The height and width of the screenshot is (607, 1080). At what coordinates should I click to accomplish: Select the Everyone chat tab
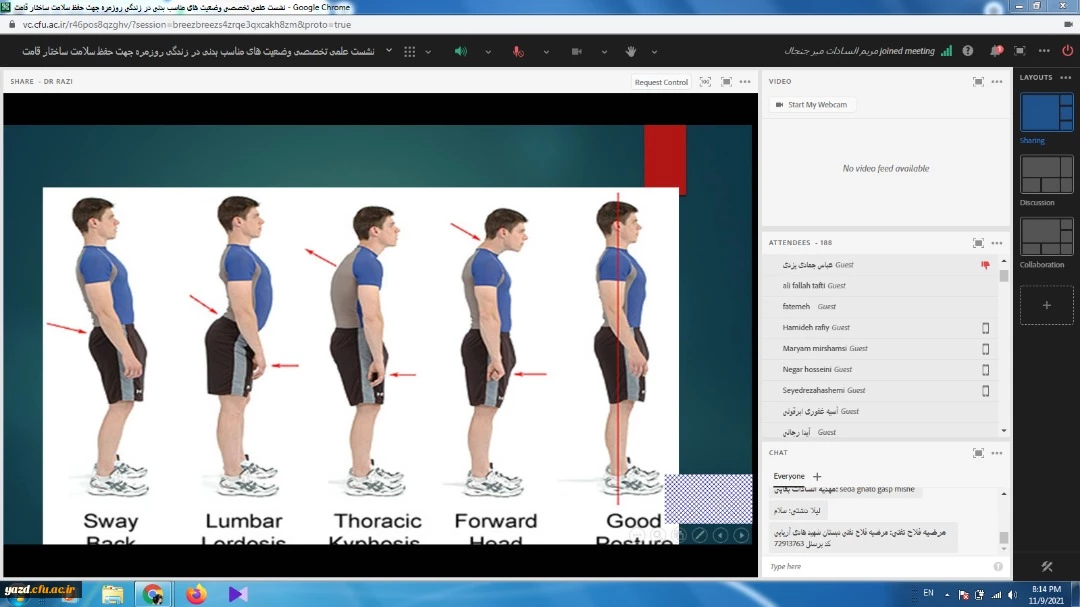pyautogui.click(x=788, y=476)
